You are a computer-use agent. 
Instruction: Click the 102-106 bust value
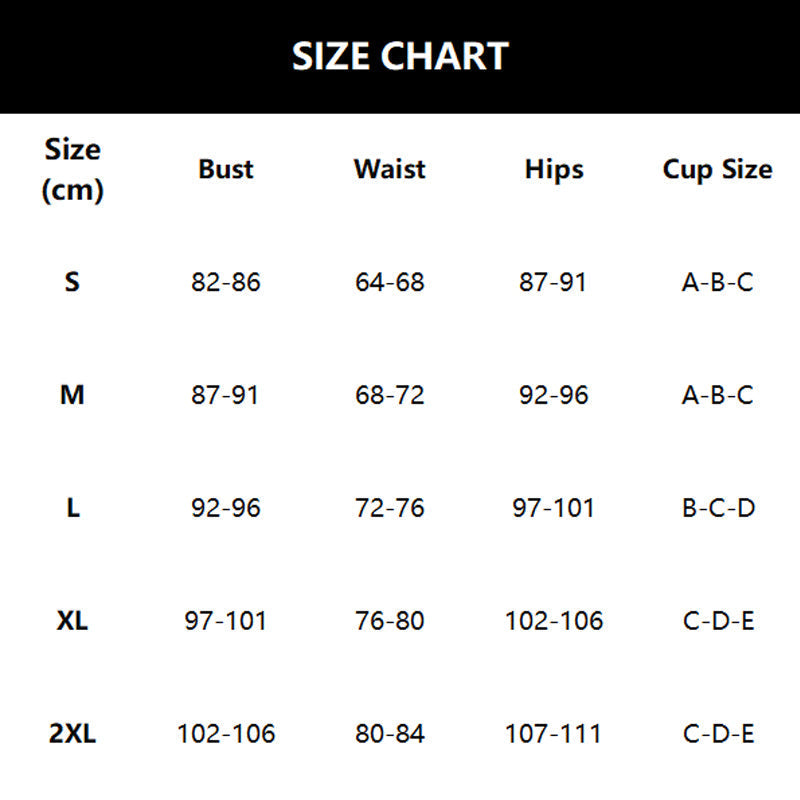pos(226,734)
